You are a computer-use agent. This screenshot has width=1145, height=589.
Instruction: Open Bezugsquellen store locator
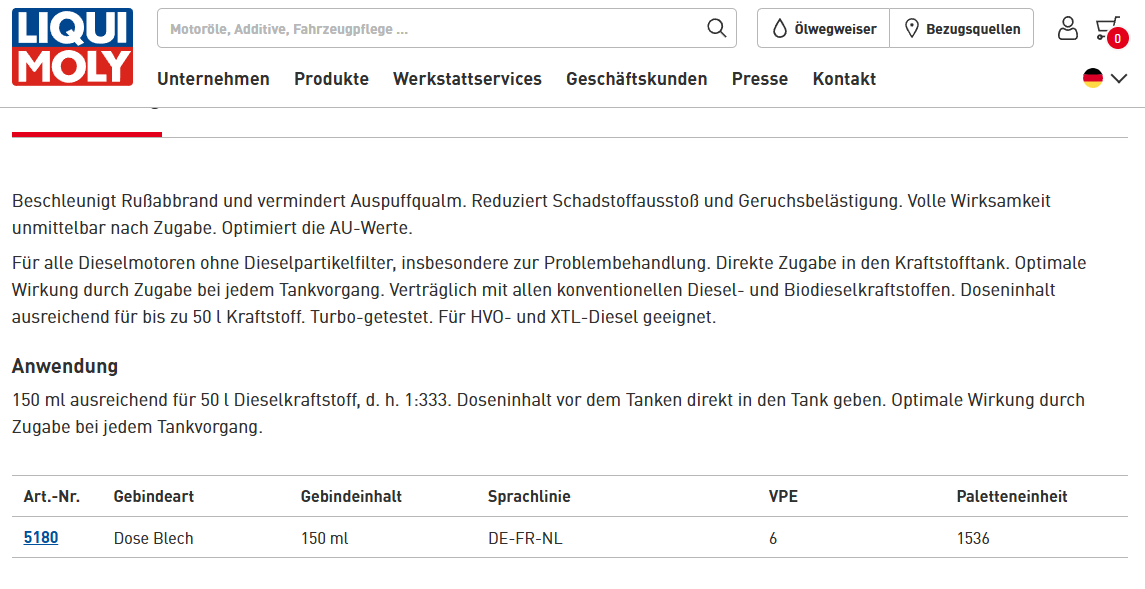tap(962, 29)
